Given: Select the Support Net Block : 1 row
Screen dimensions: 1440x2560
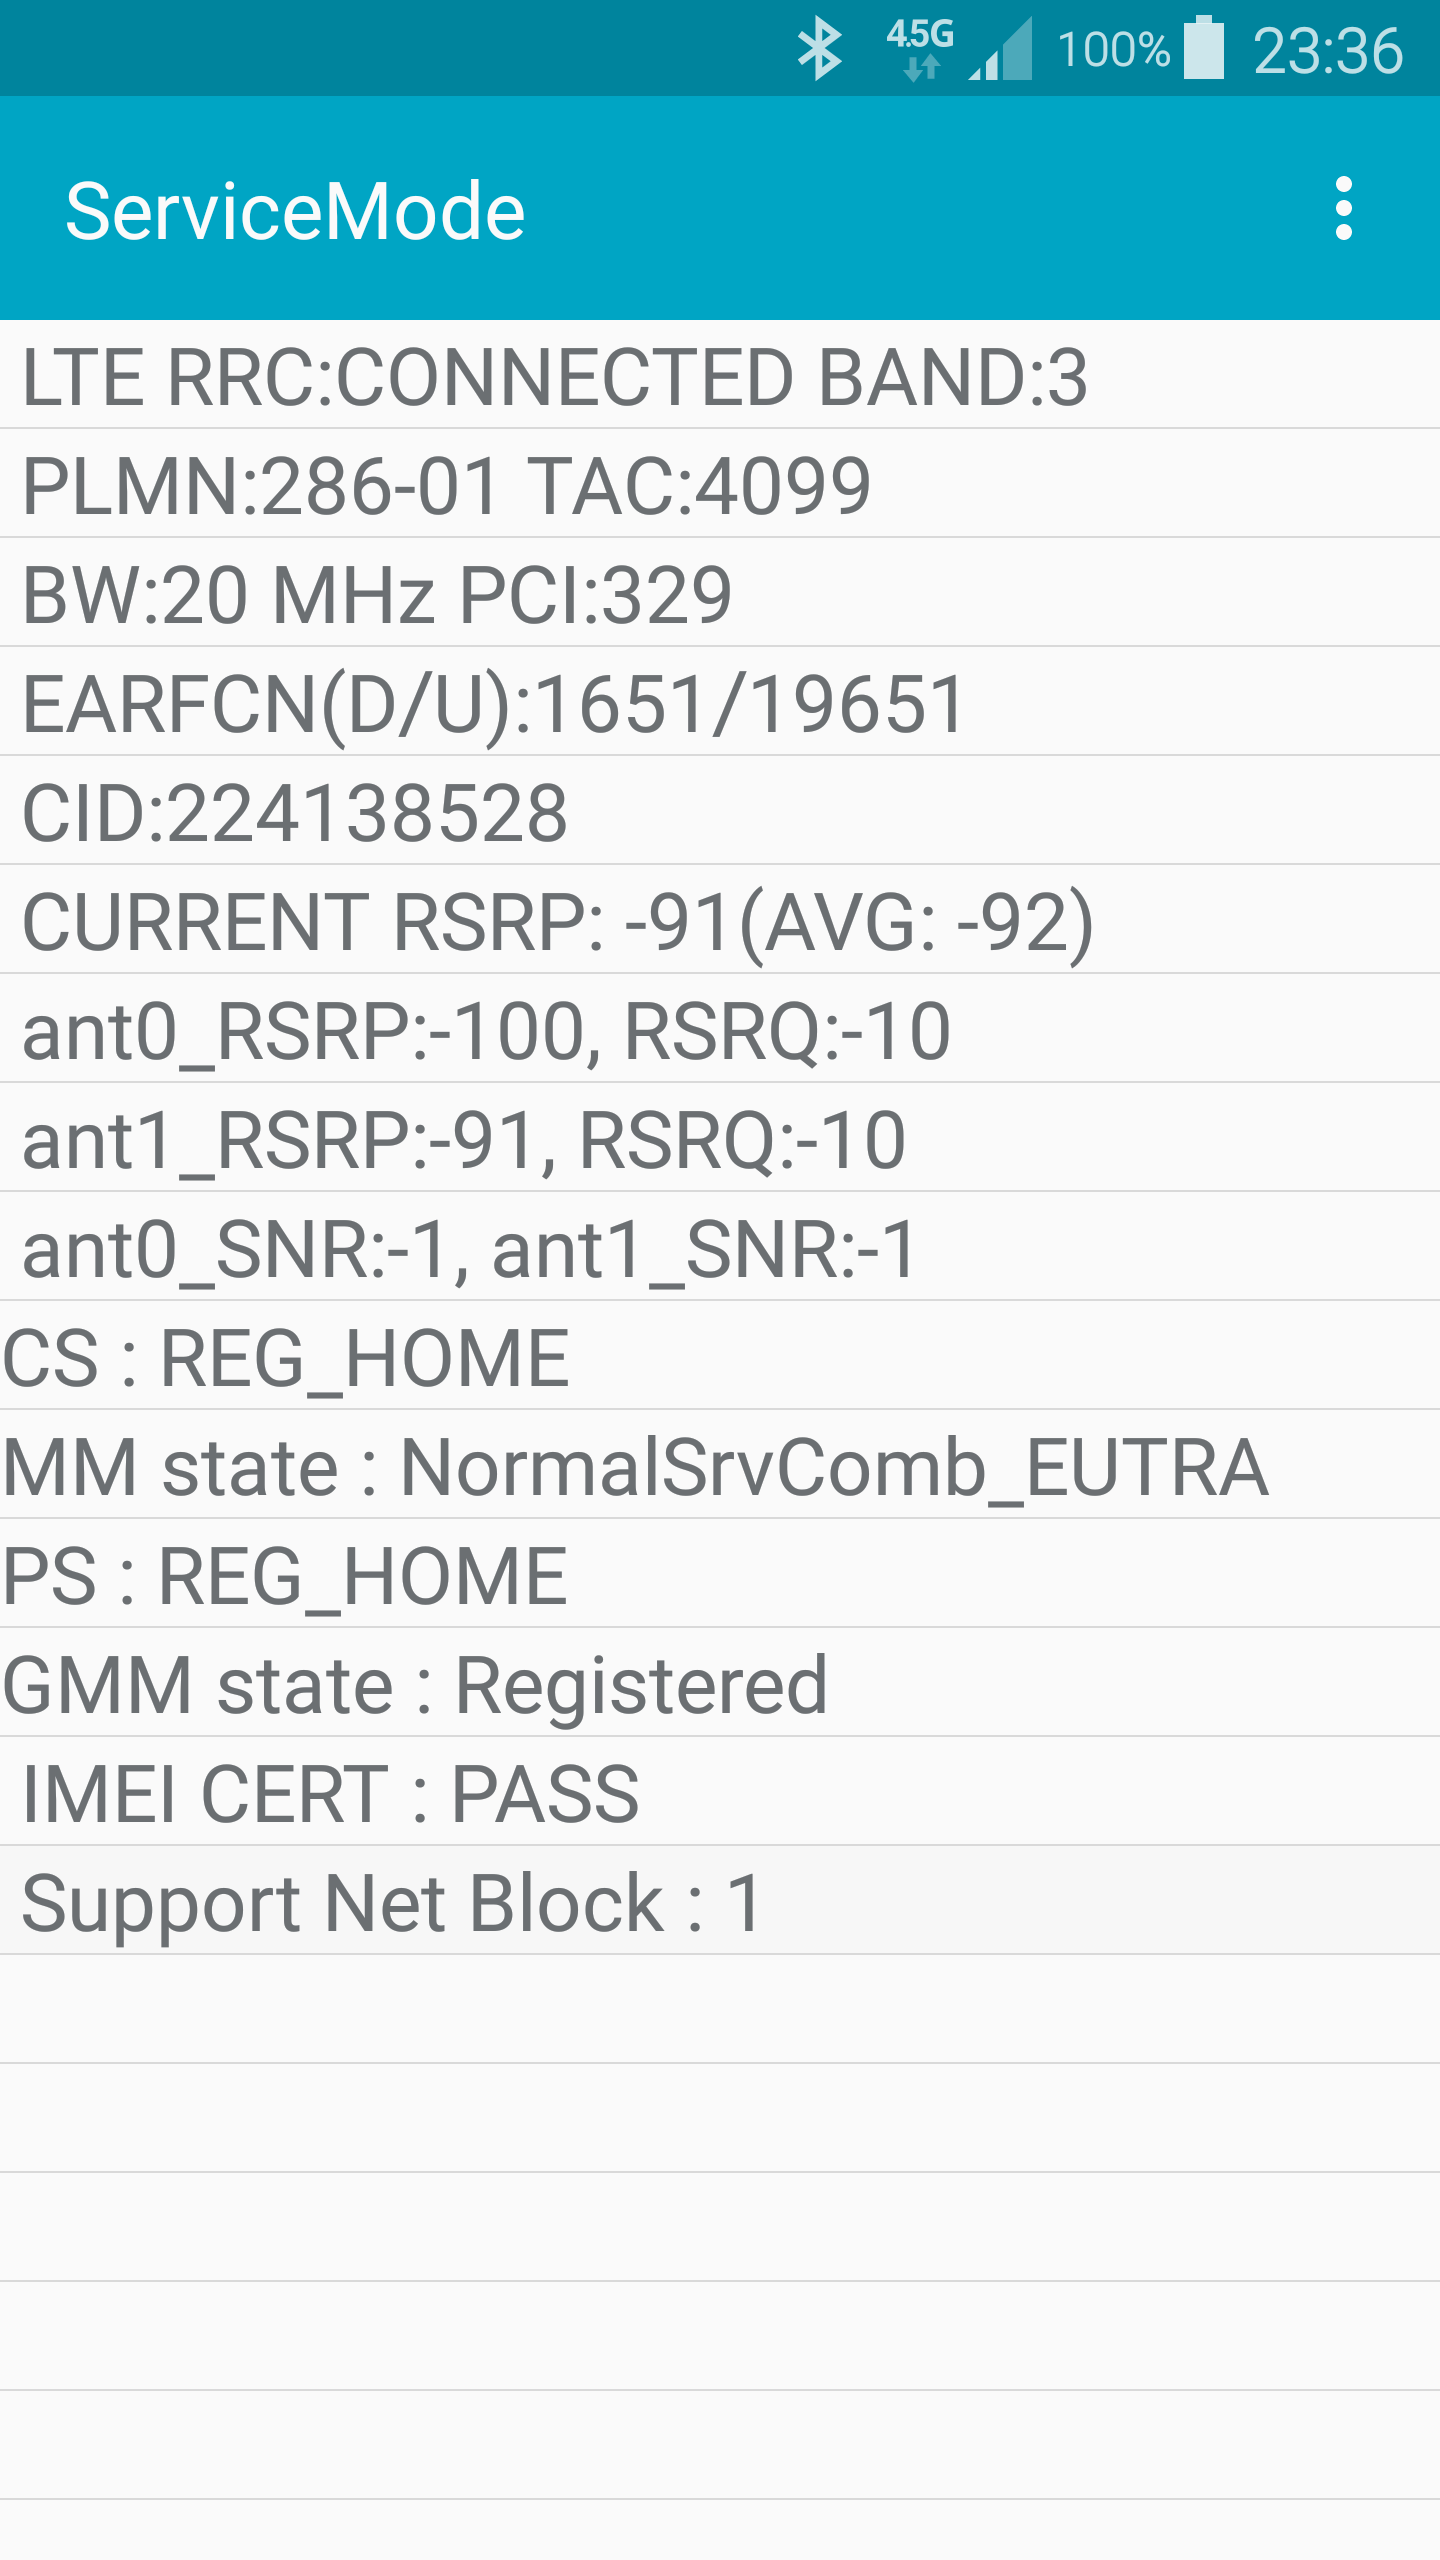Looking at the screenshot, I should point(720,1901).
